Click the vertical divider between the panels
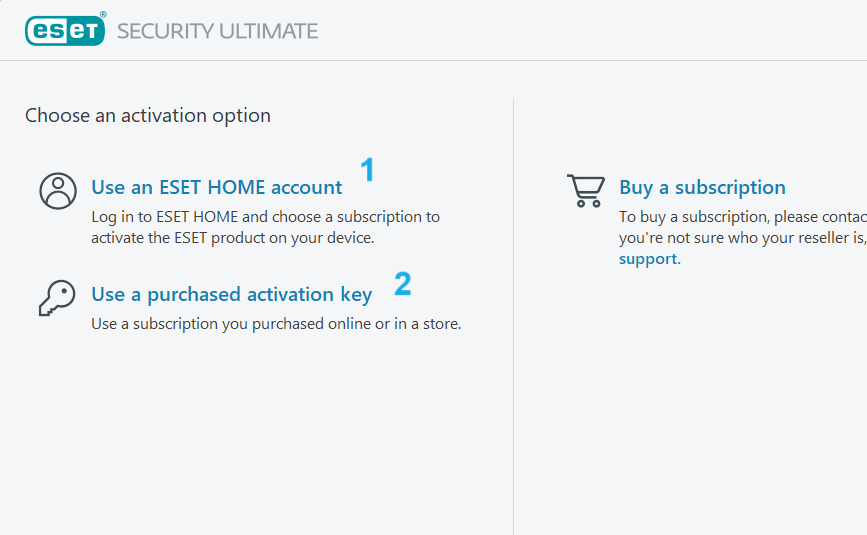Image resolution: width=867 pixels, height=535 pixels. [514, 320]
